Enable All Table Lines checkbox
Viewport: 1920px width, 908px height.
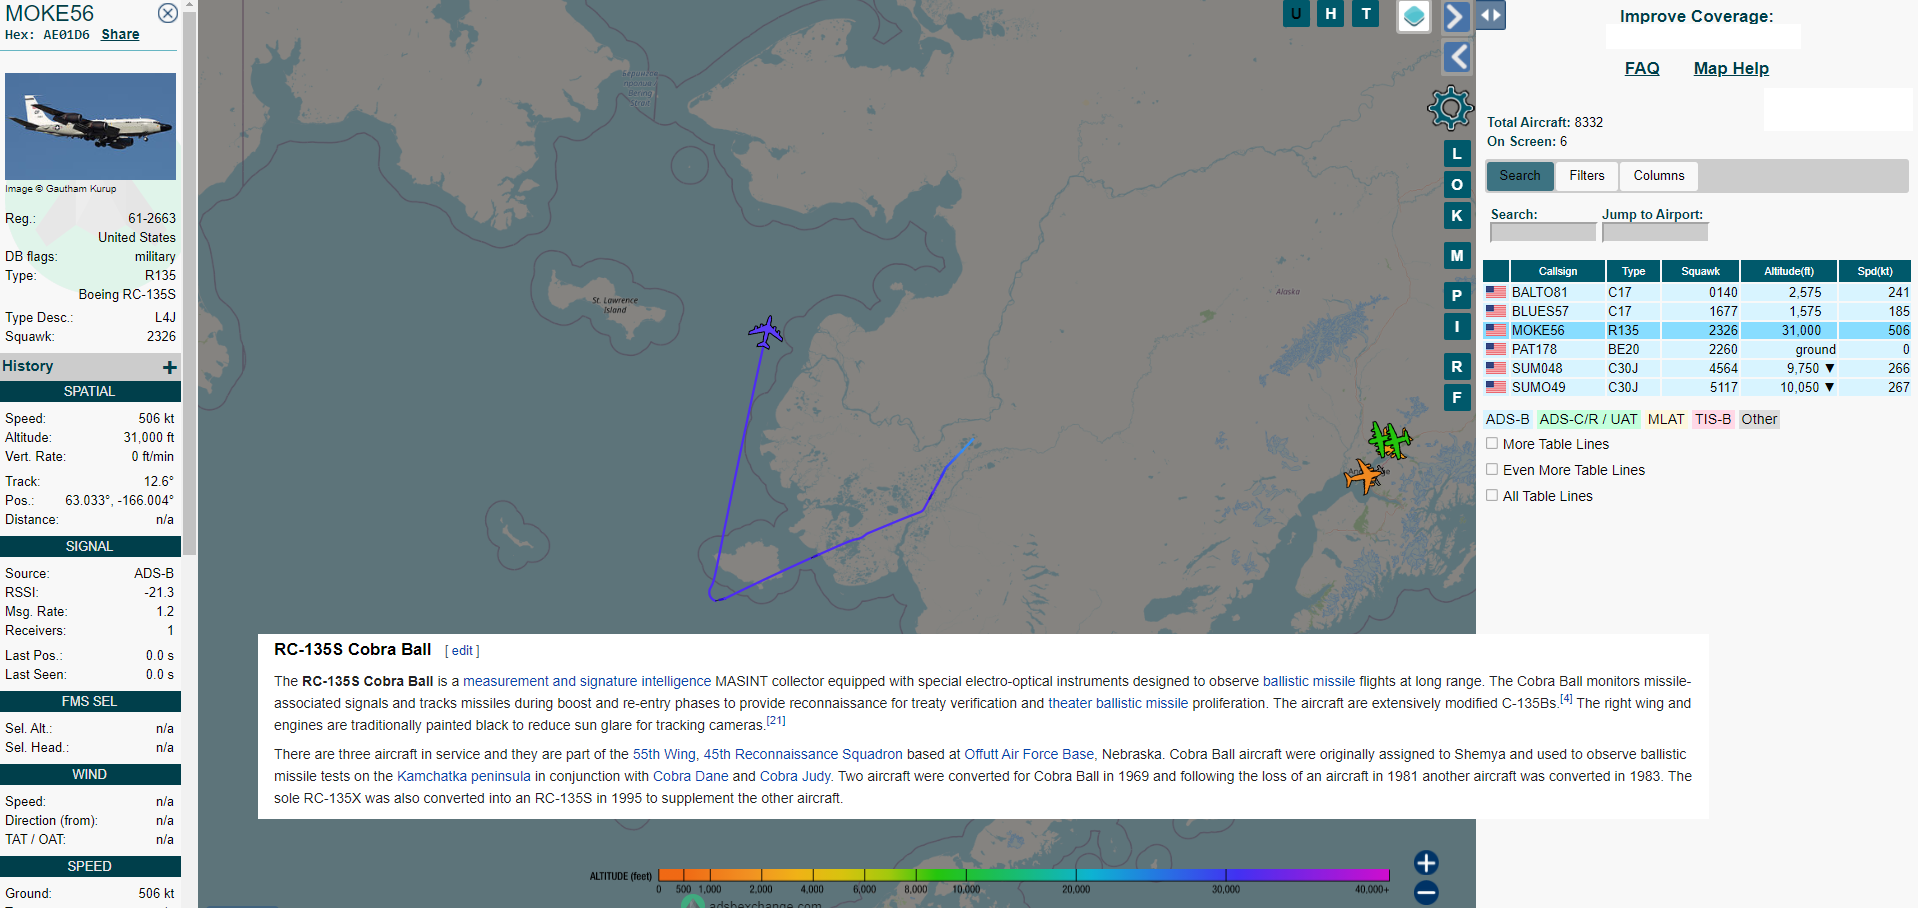point(1492,495)
